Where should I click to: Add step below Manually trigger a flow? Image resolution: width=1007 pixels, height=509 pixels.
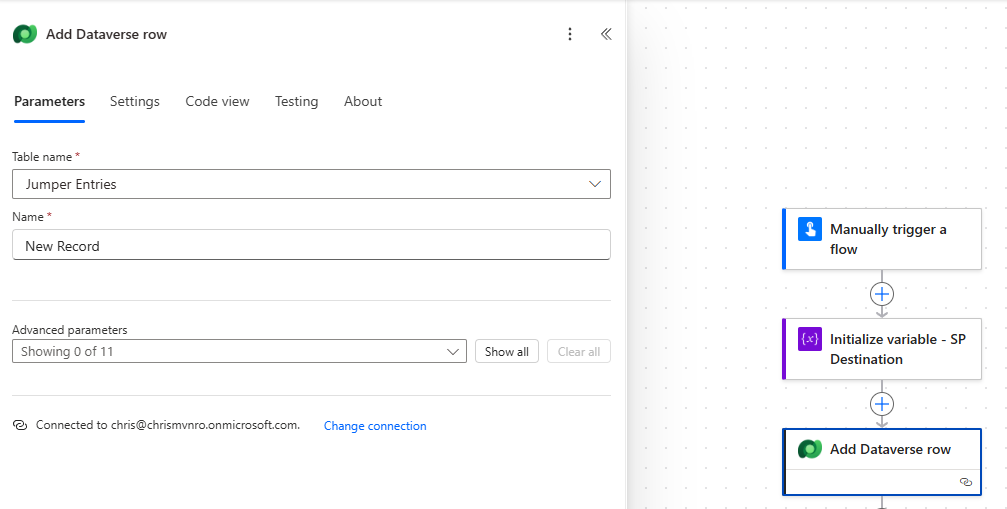[881, 294]
